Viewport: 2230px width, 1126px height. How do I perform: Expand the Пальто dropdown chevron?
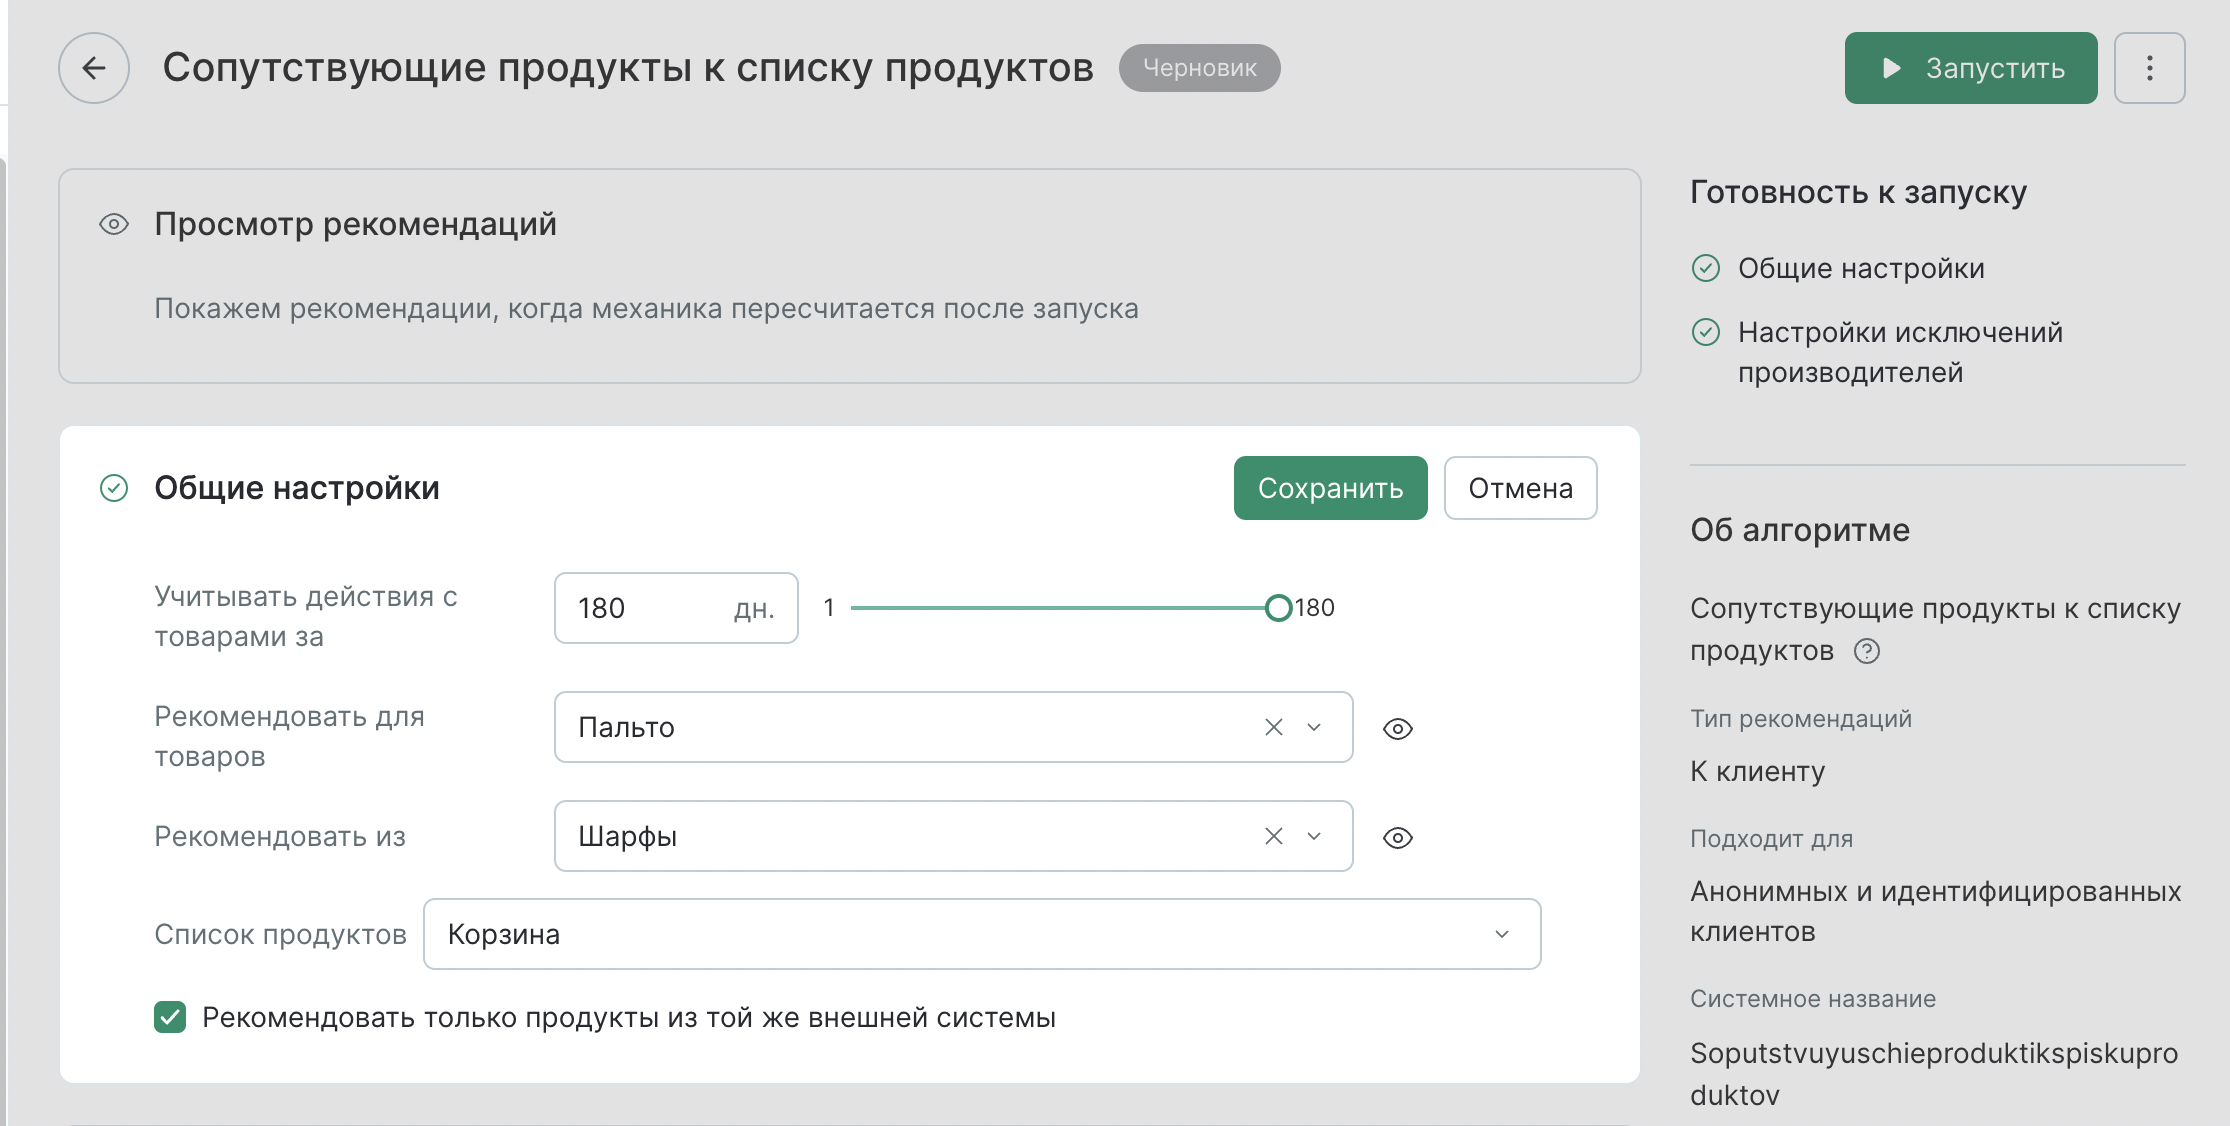click(x=1314, y=727)
